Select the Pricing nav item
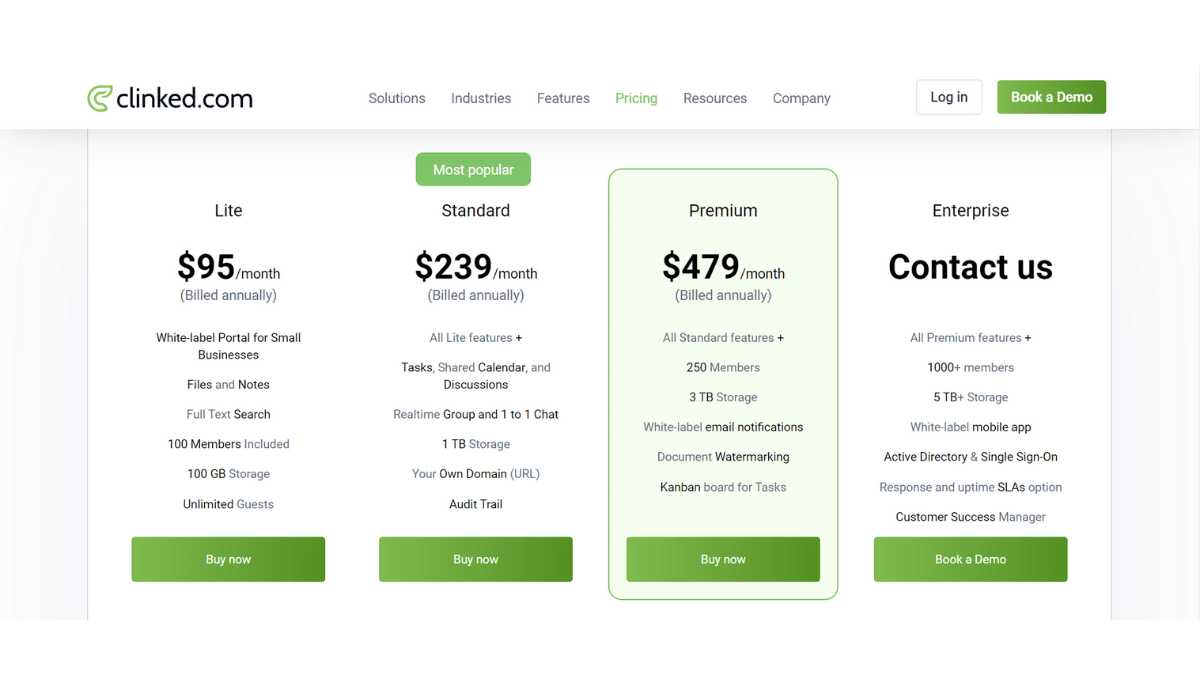The width and height of the screenshot is (1200, 685). click(x=636, y=98)
